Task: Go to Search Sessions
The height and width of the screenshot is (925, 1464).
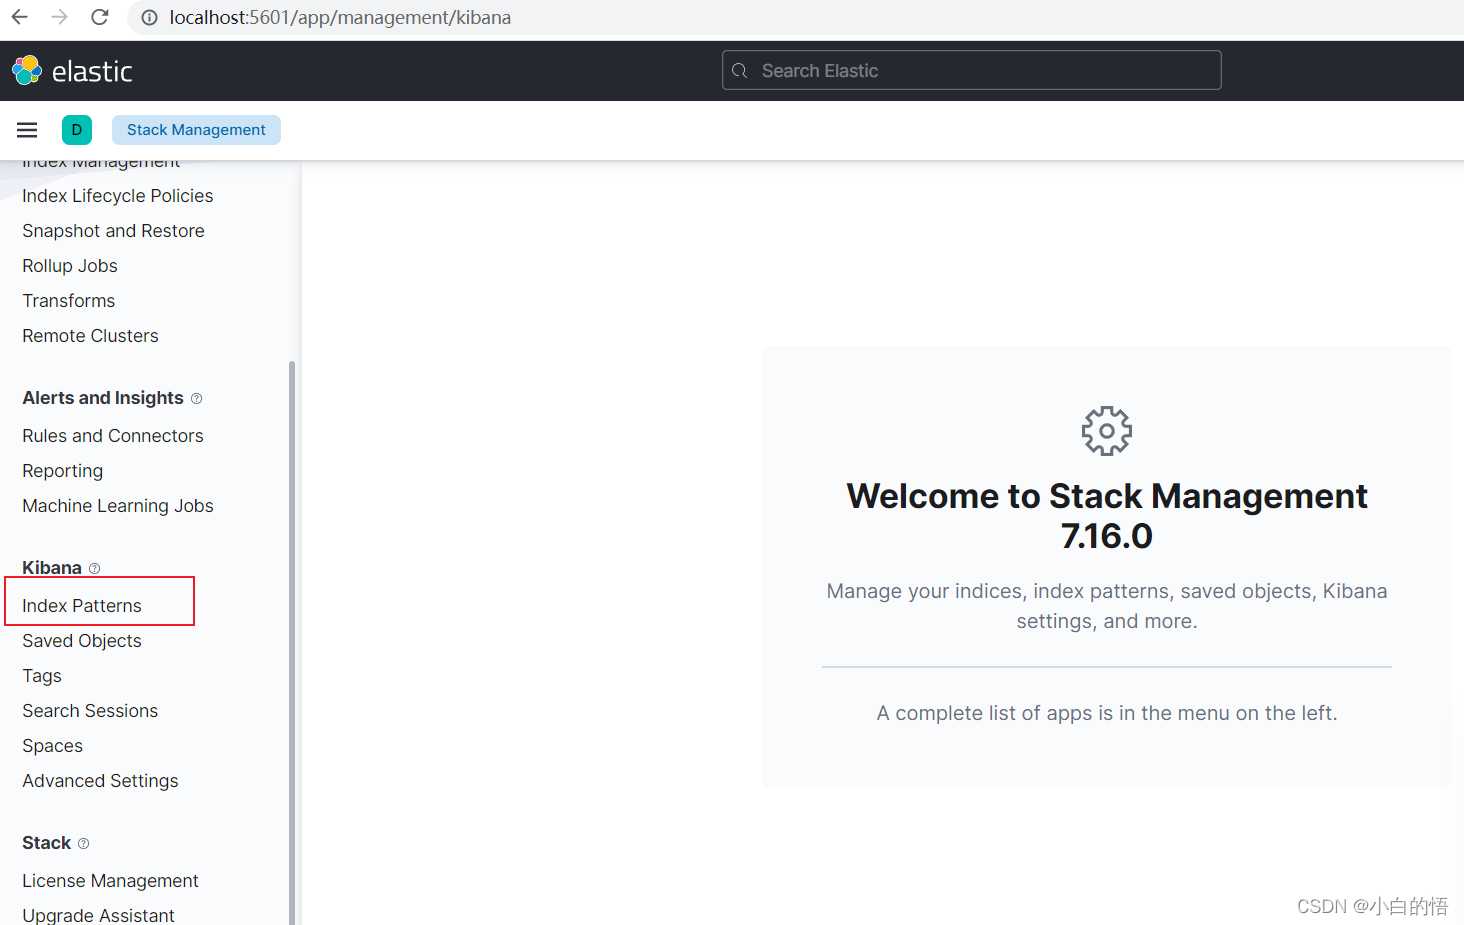Action: [90, 711]
